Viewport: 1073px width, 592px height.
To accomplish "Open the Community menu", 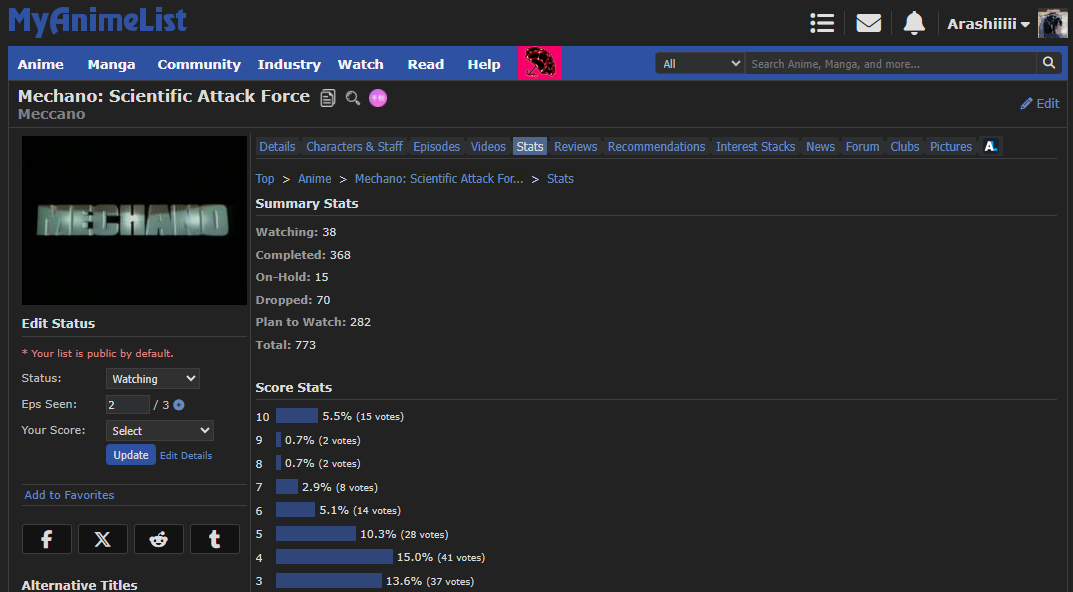I will click(x=199, y=64).
